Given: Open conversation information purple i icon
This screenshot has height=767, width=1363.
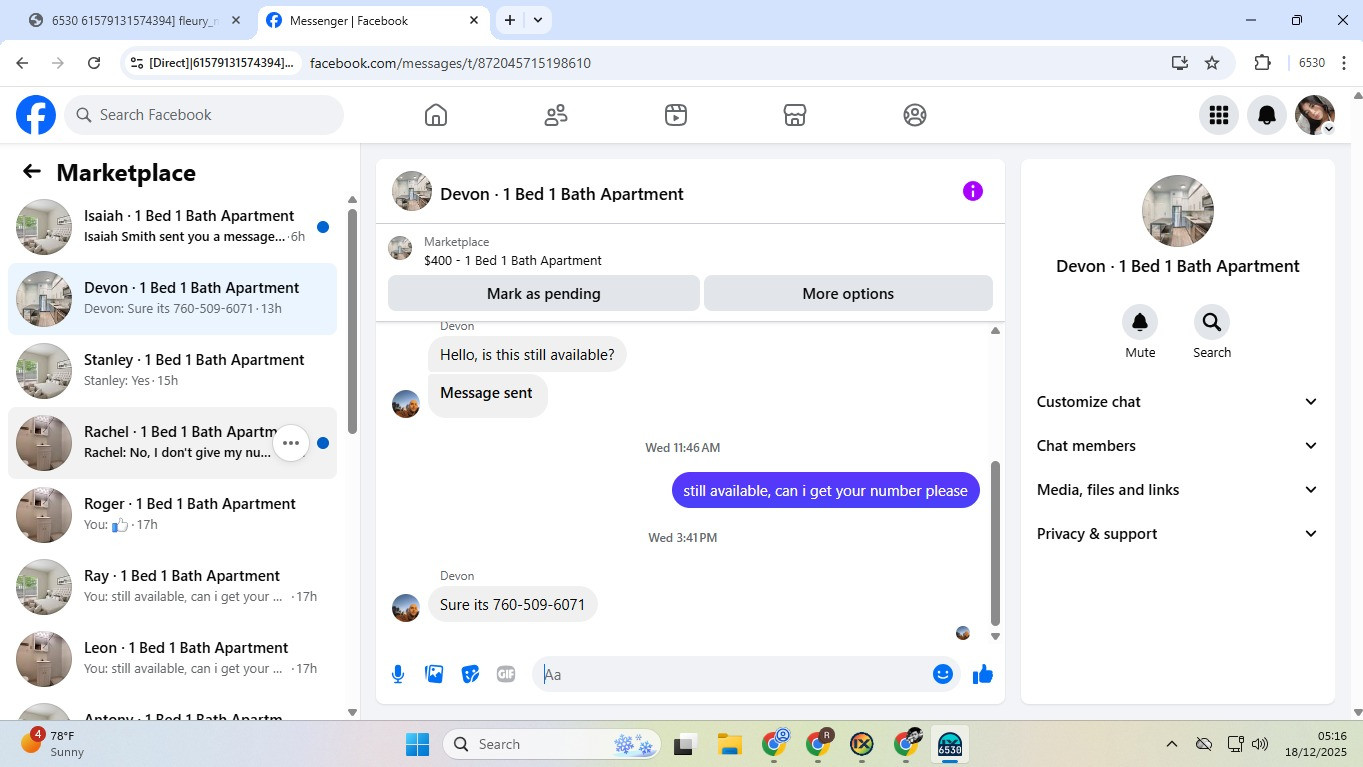Looking at the screenshot, I should [973, 191].
